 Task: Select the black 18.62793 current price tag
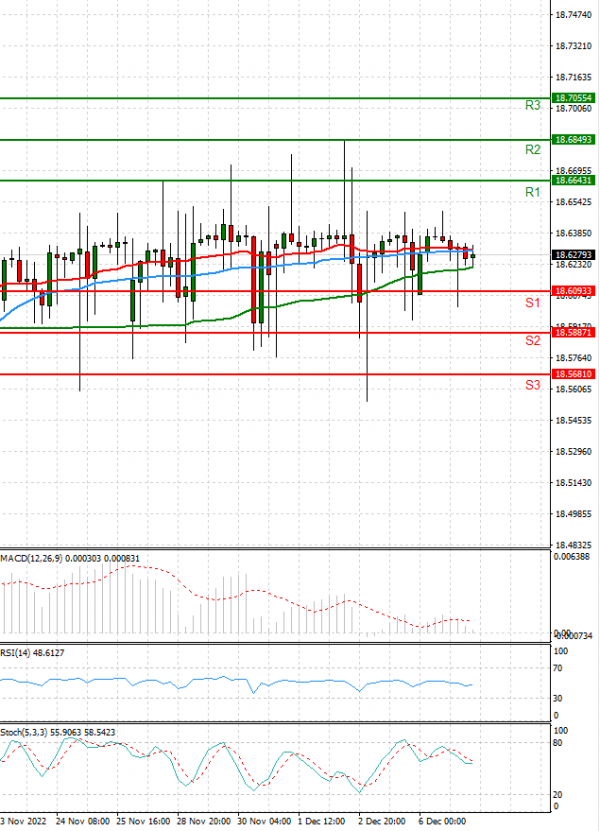pyautogui.click(x=573, y=255)
